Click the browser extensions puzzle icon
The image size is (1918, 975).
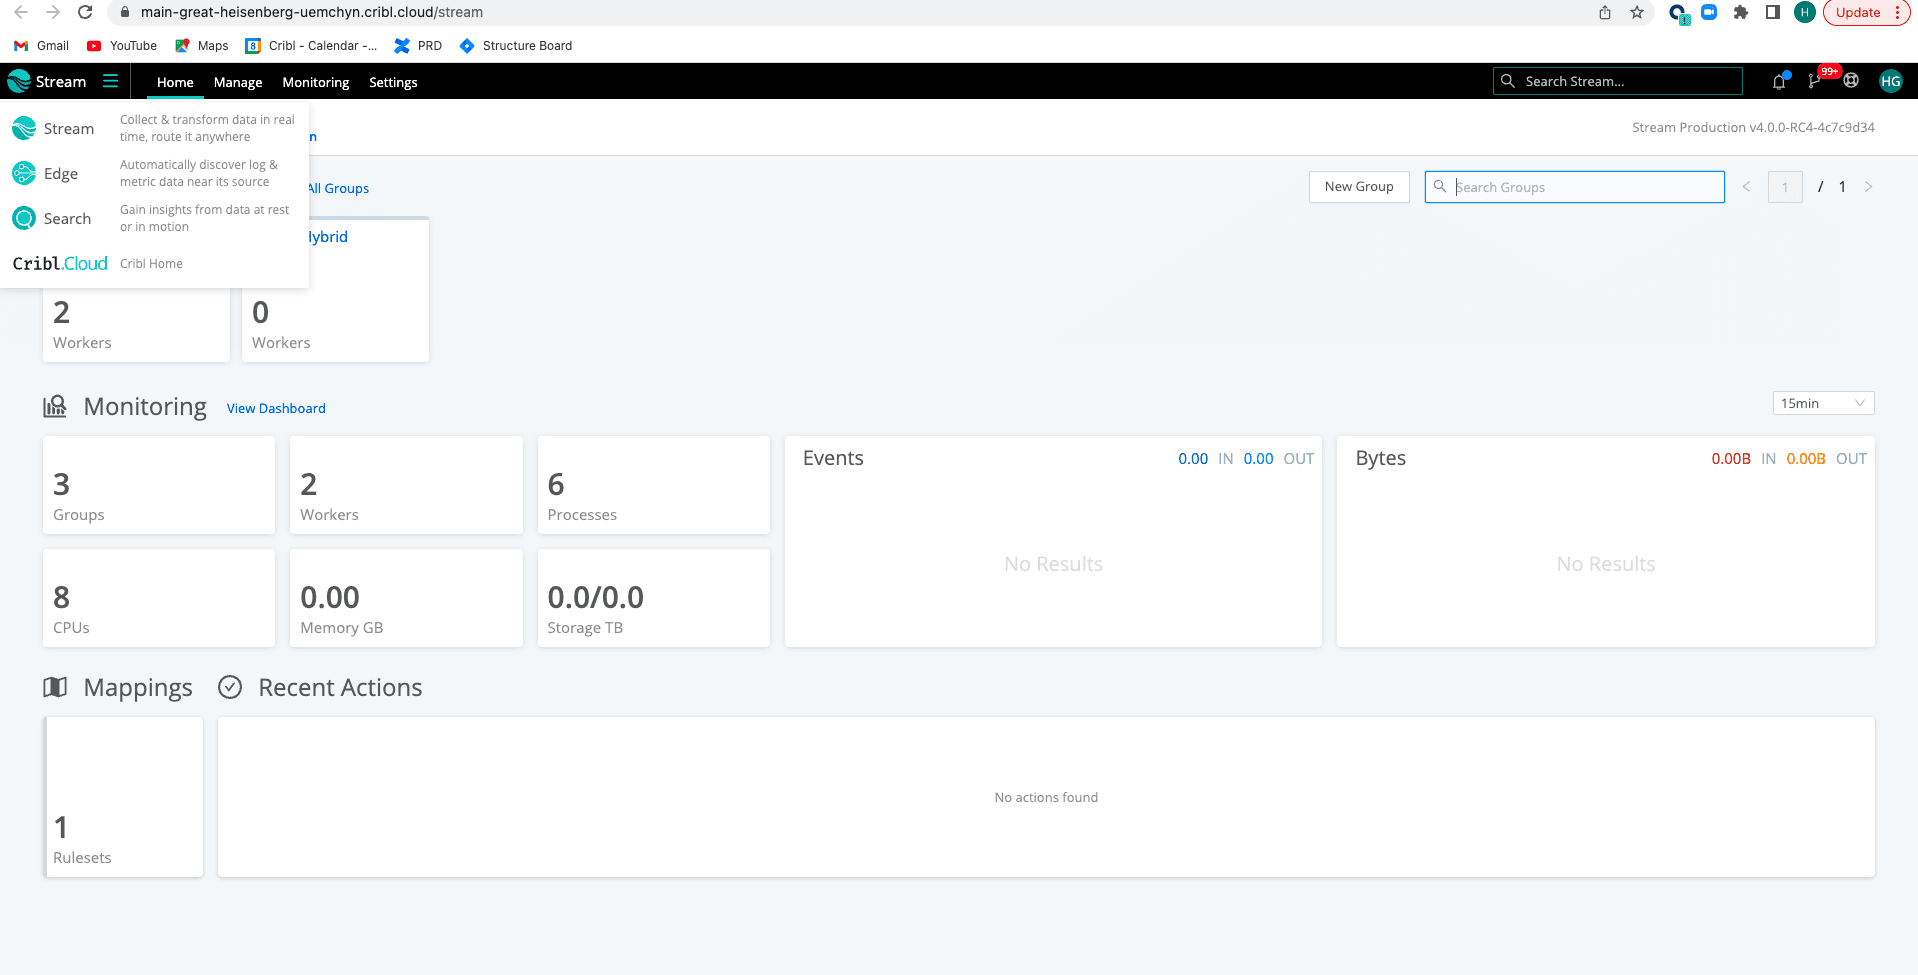click(1741, 13)
